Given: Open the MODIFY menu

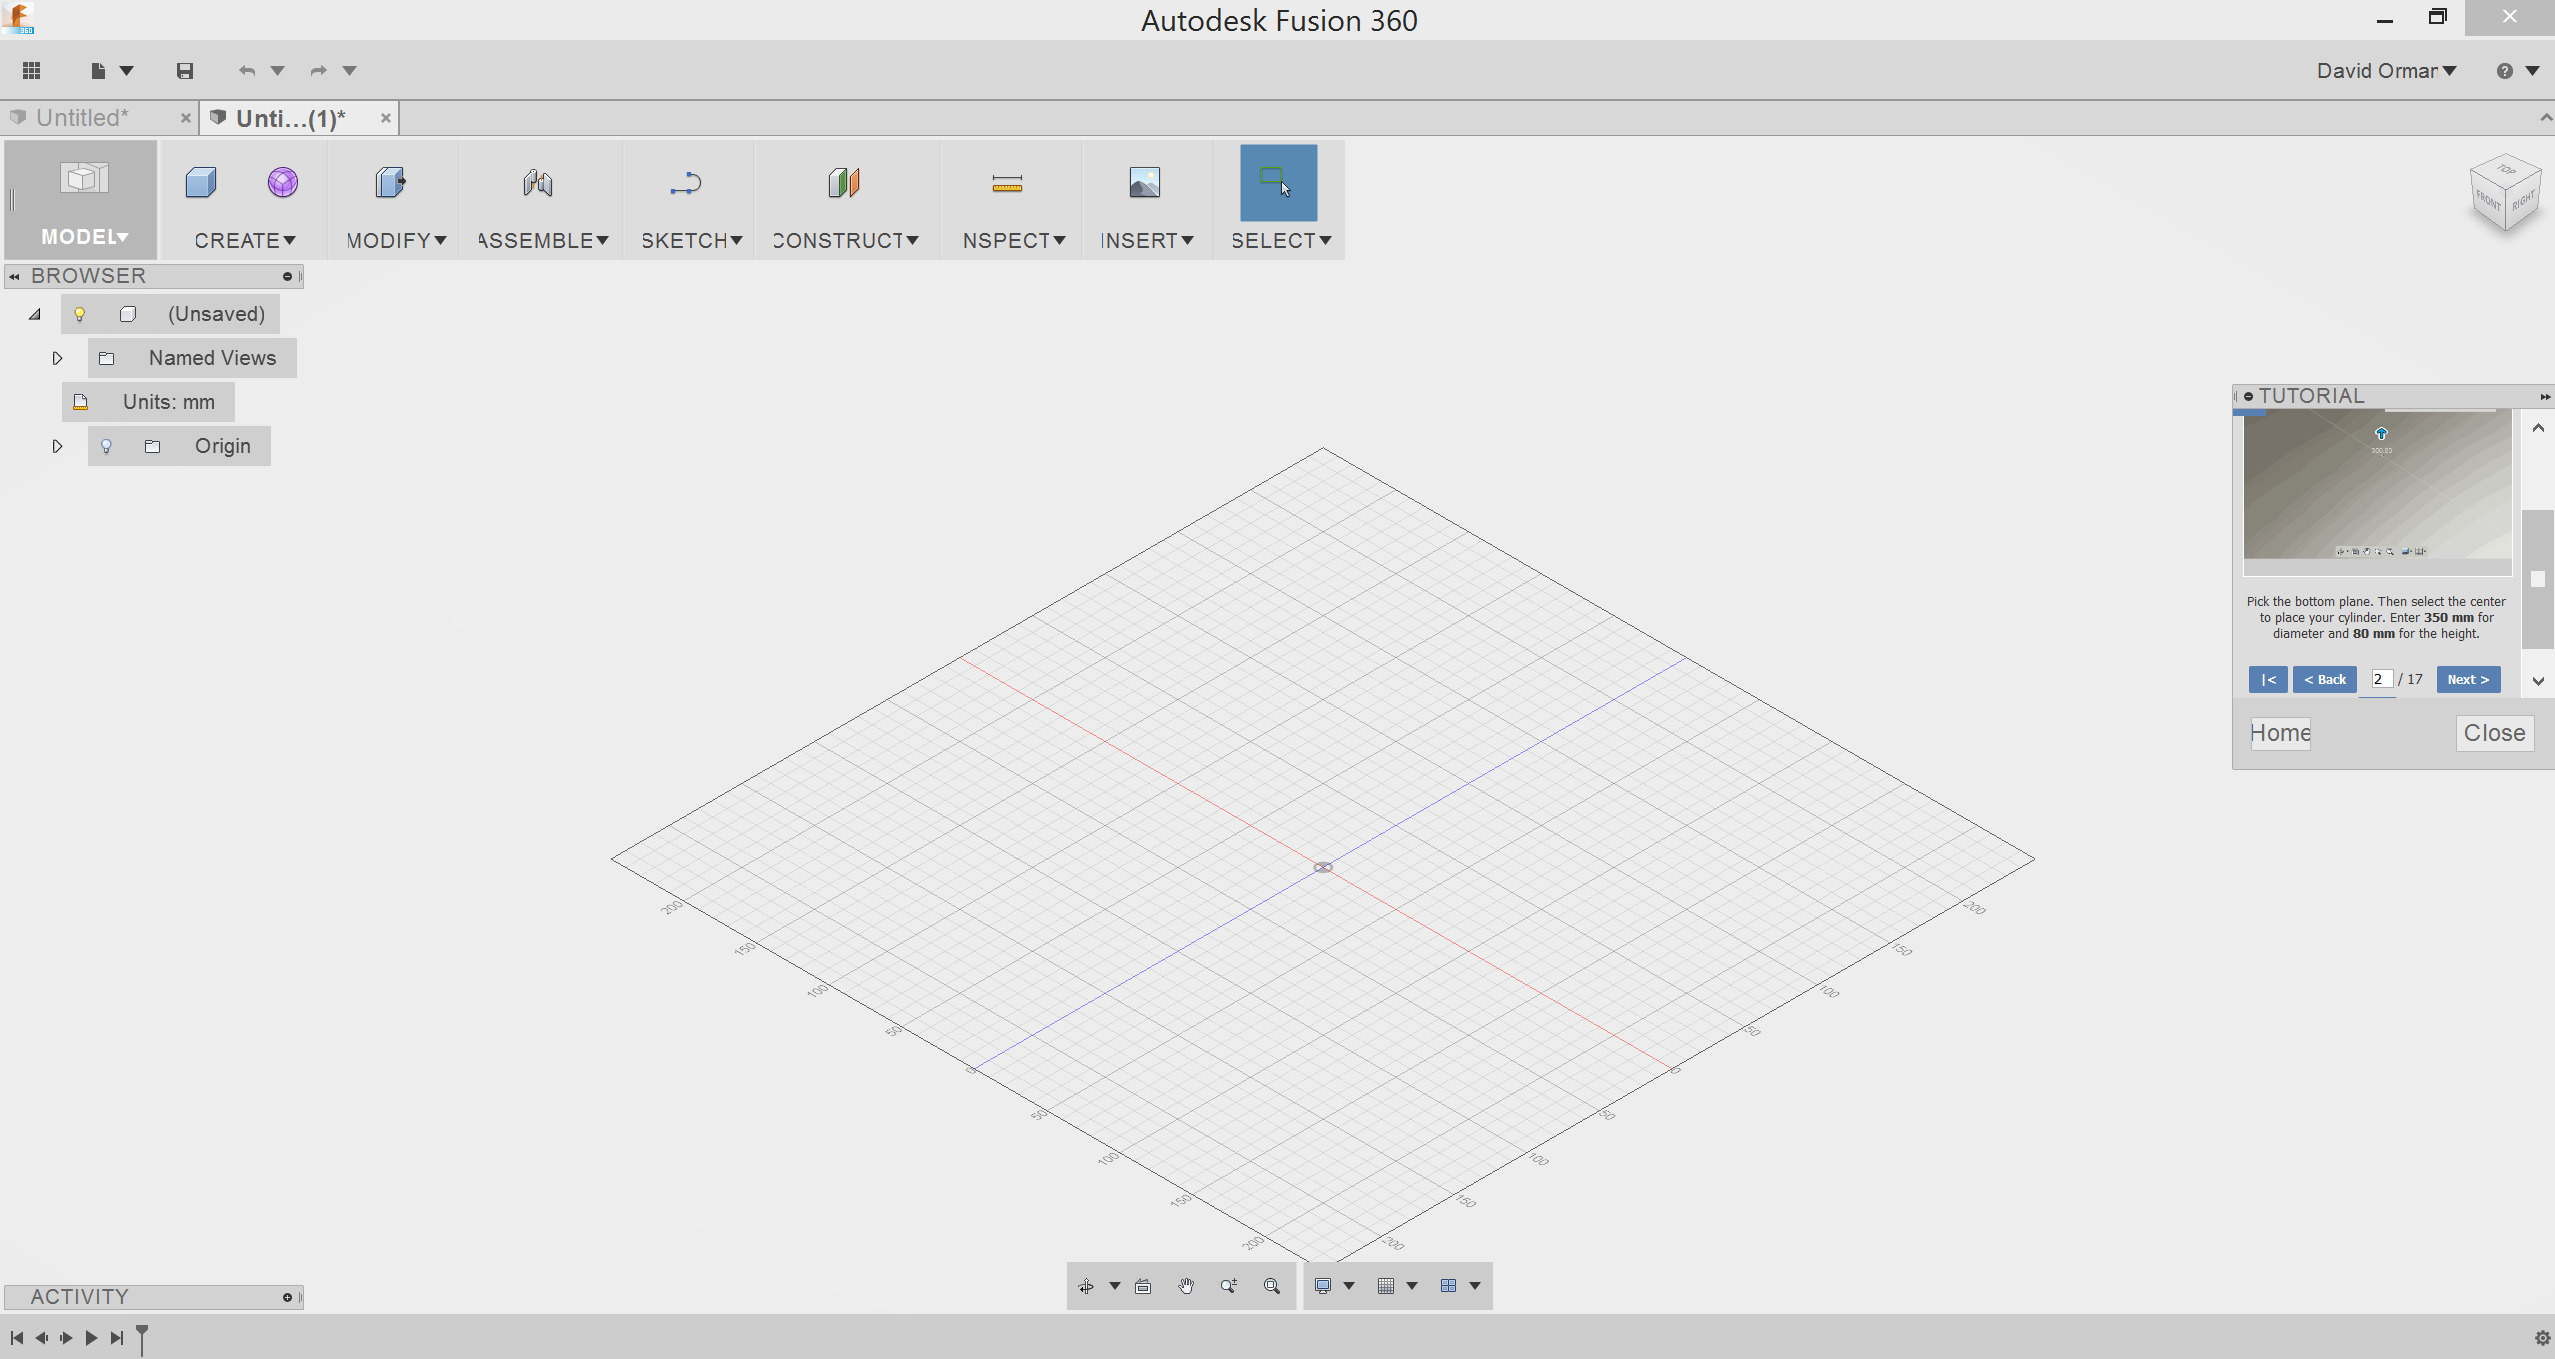Looking at the screenshot, I should point(396,240).
